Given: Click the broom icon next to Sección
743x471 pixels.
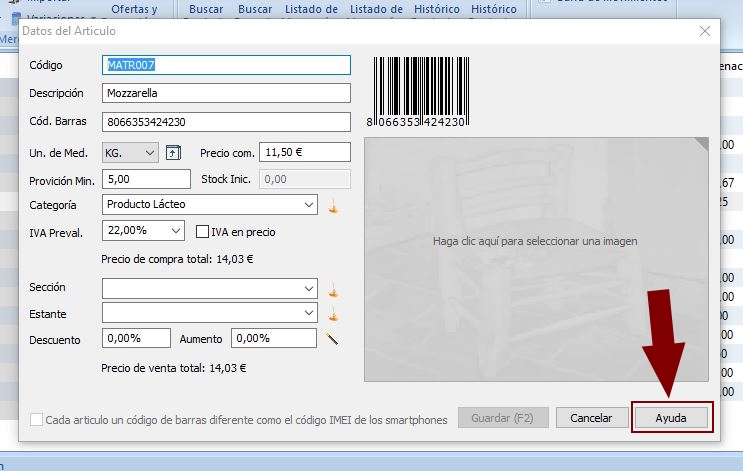Looking at the screenshot, I should [334, 290].
